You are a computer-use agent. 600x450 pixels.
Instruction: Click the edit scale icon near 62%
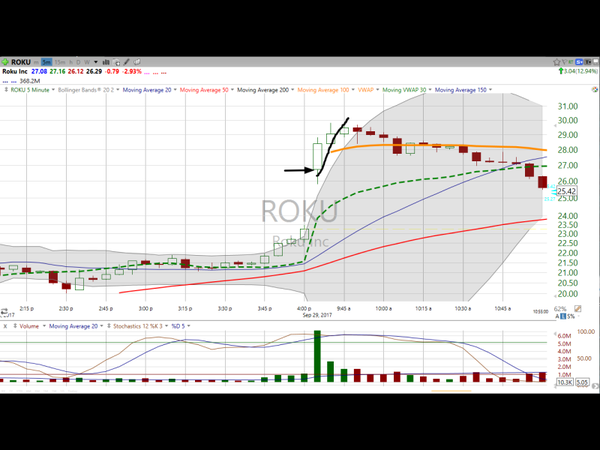pyautogui.click(x=577, y=308)
